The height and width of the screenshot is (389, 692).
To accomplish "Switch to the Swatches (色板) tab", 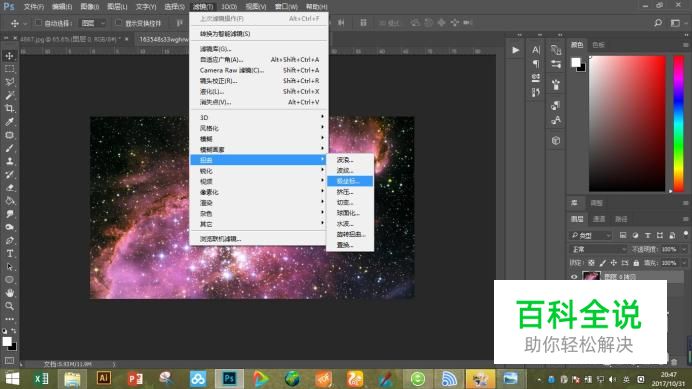I will tap(598, 45).
